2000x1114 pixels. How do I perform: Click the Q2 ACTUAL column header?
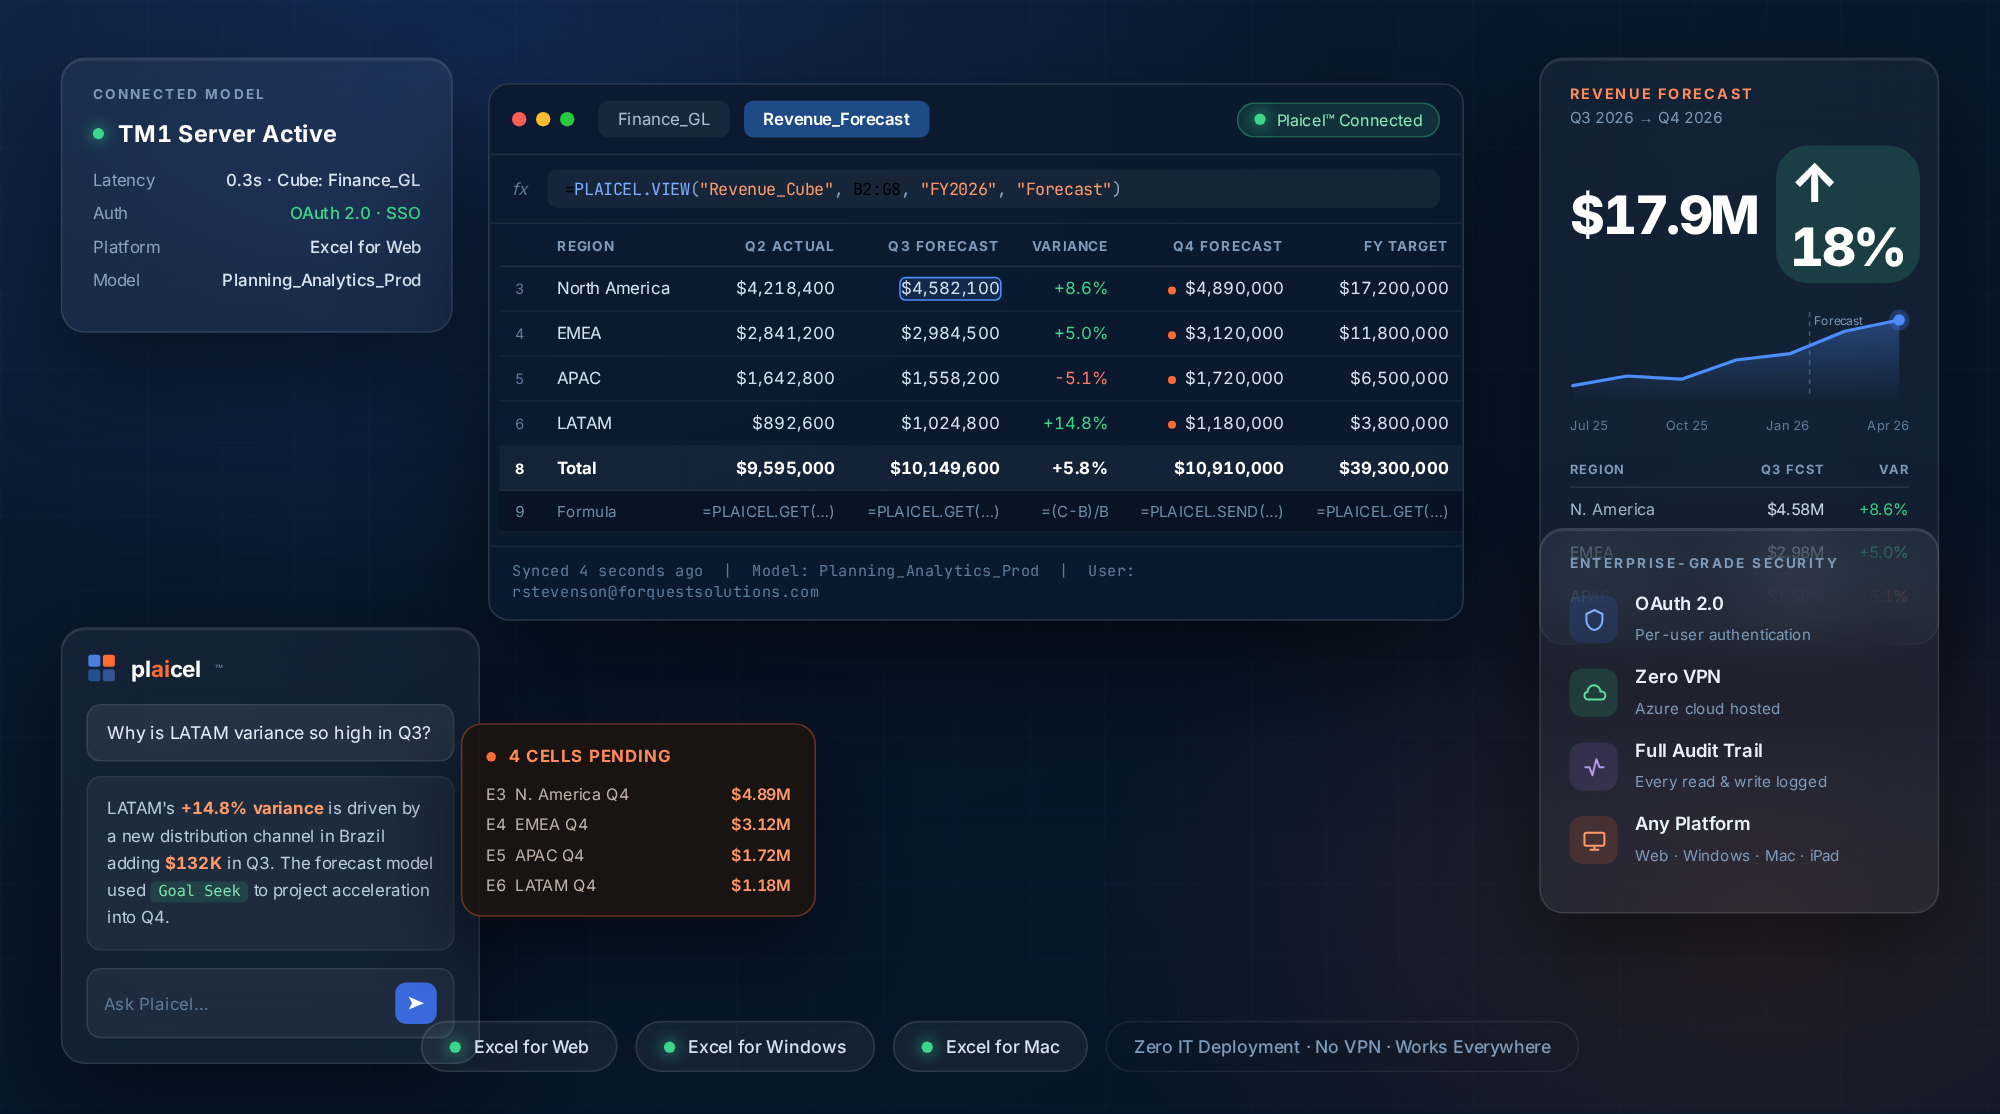click(x=789, y=246)
